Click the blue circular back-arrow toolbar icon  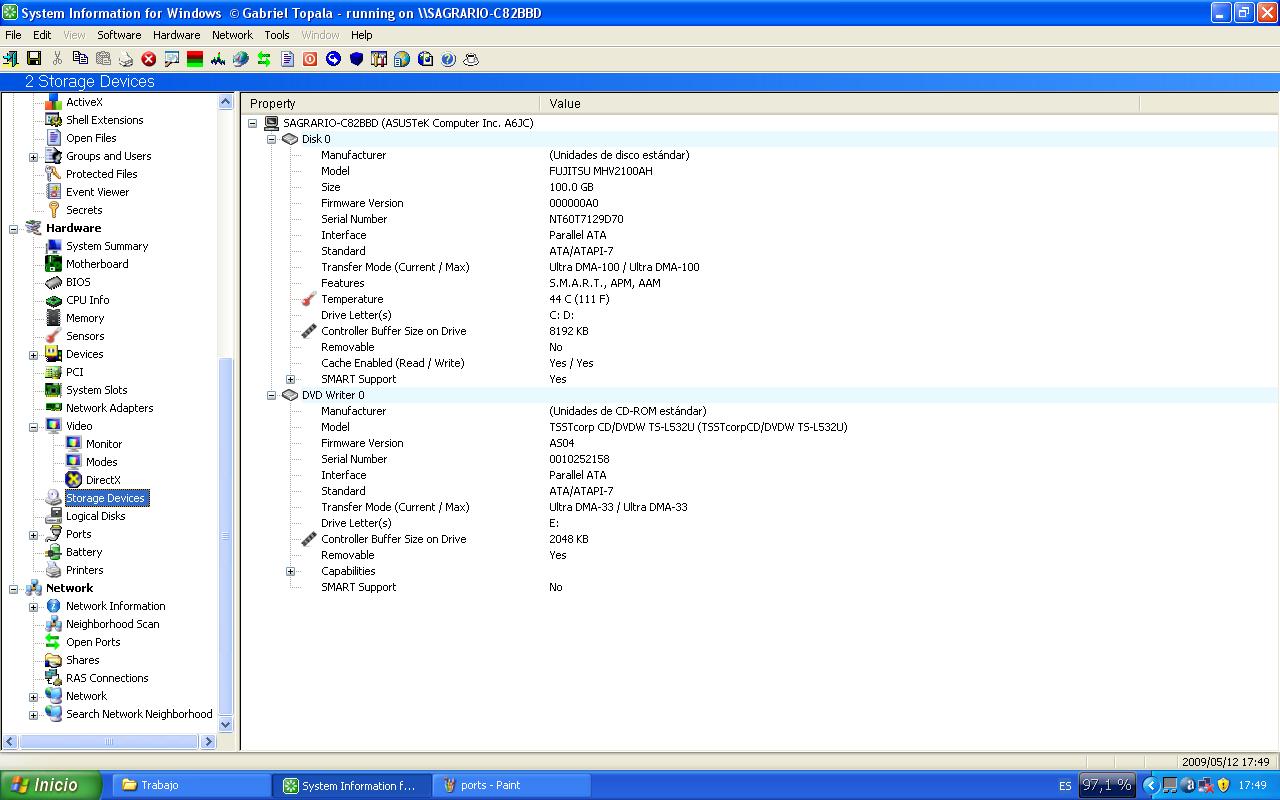tap(333, 59)
